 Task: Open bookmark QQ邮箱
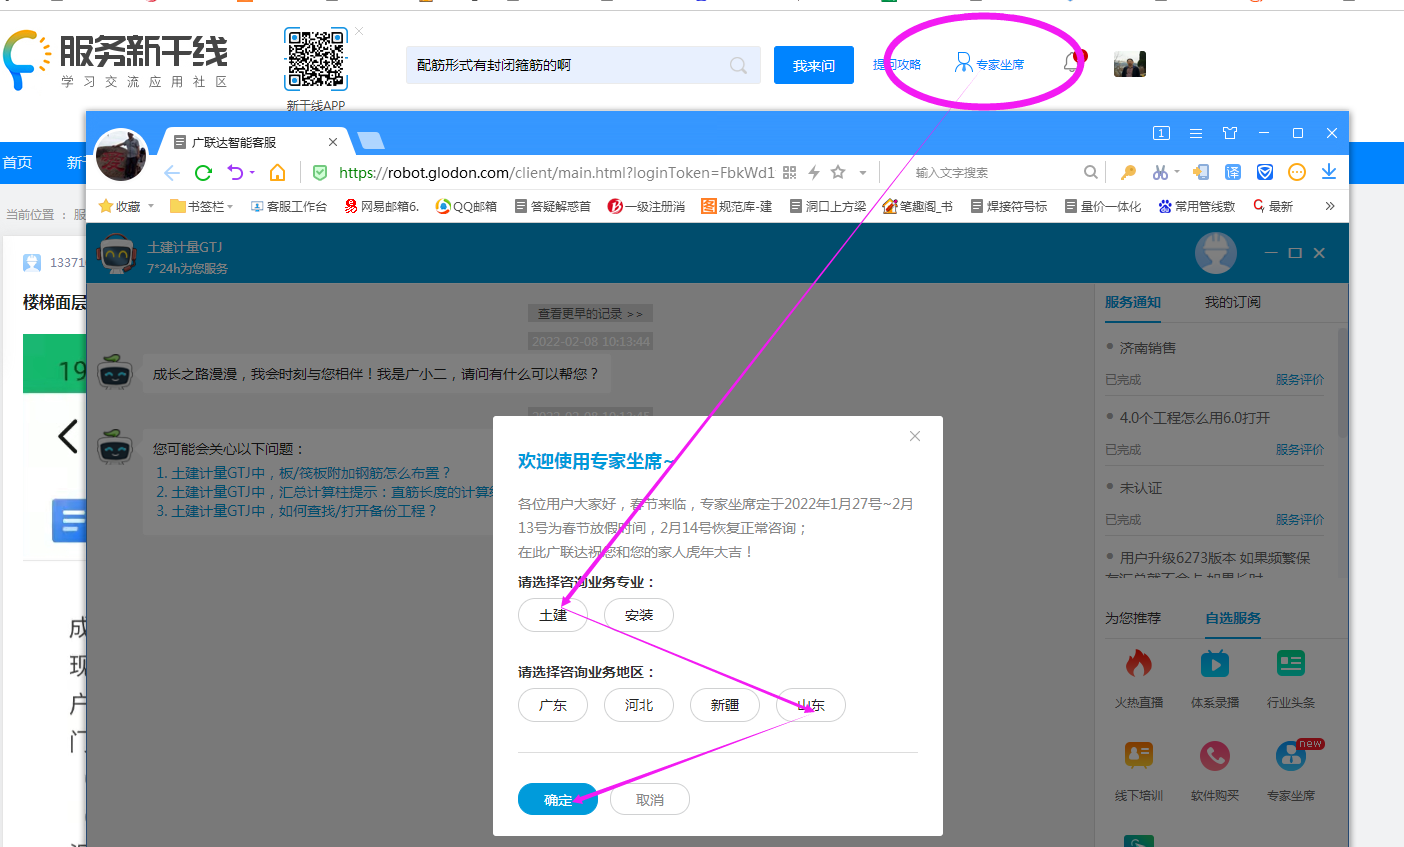pos(466,206)
